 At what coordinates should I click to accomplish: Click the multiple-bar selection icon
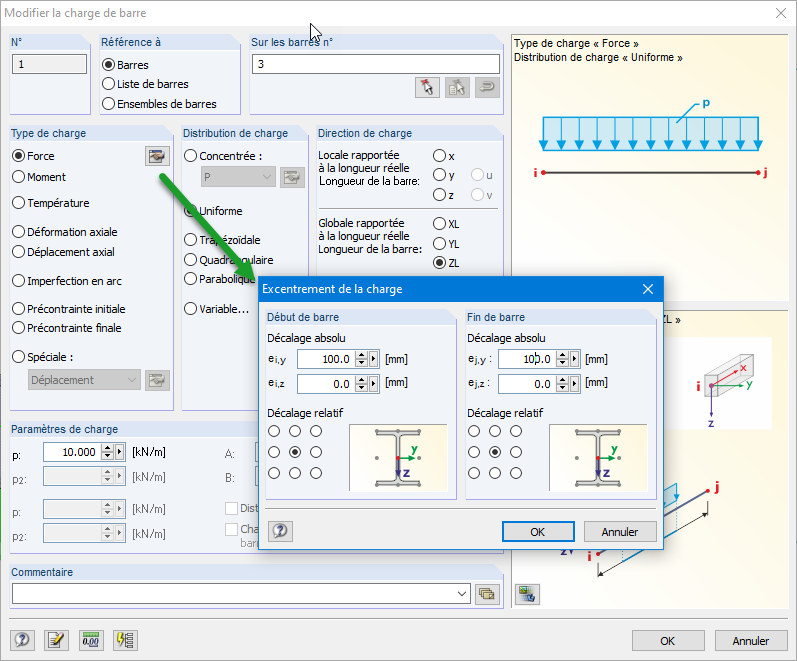457,87
